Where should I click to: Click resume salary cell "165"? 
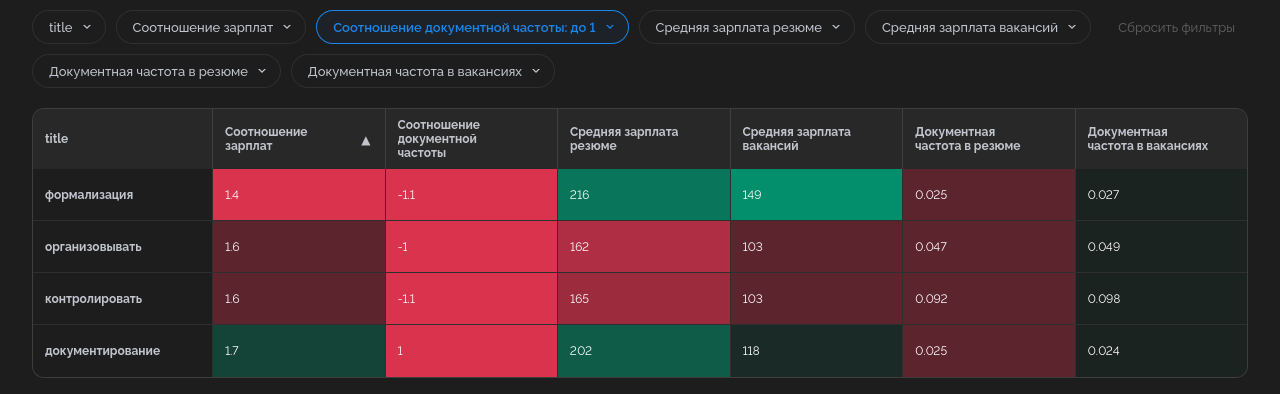click(x=644, y=299)
